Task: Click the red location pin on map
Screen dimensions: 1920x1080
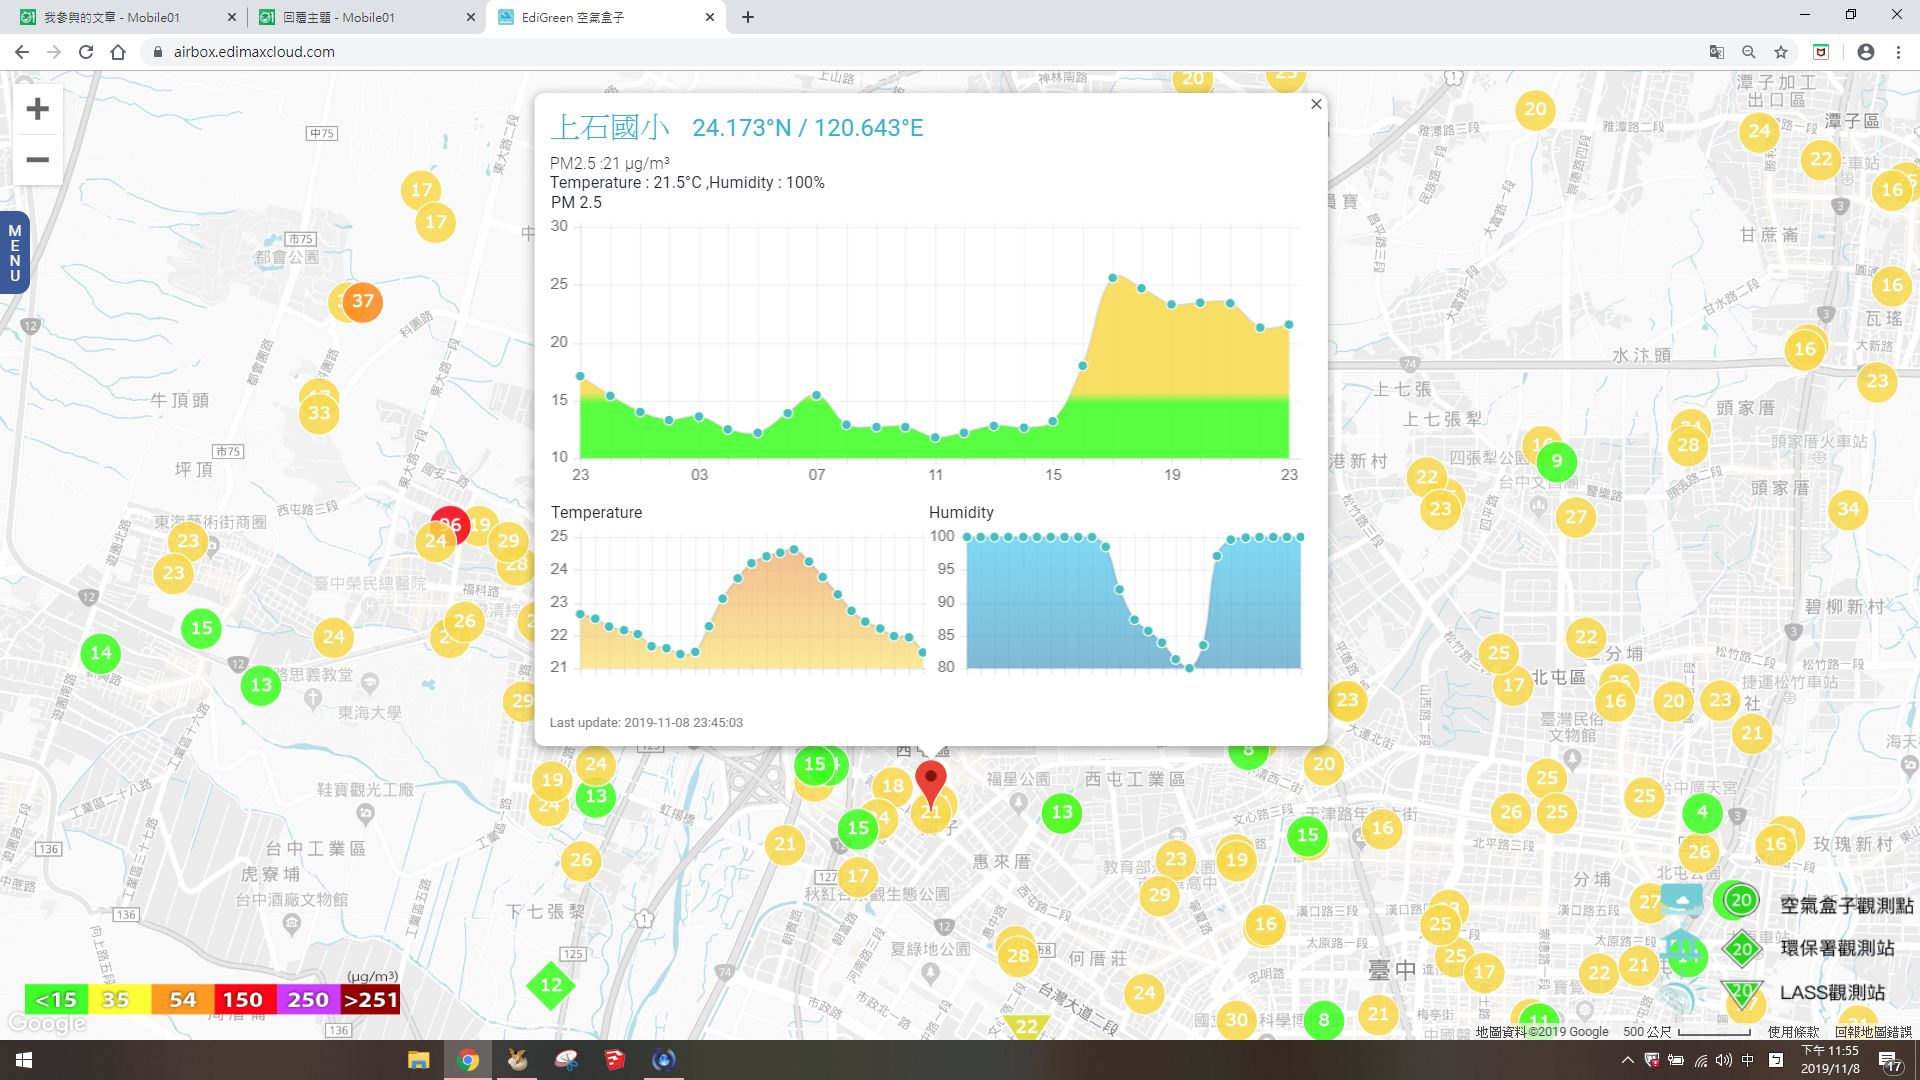Action: click(931, 783)
